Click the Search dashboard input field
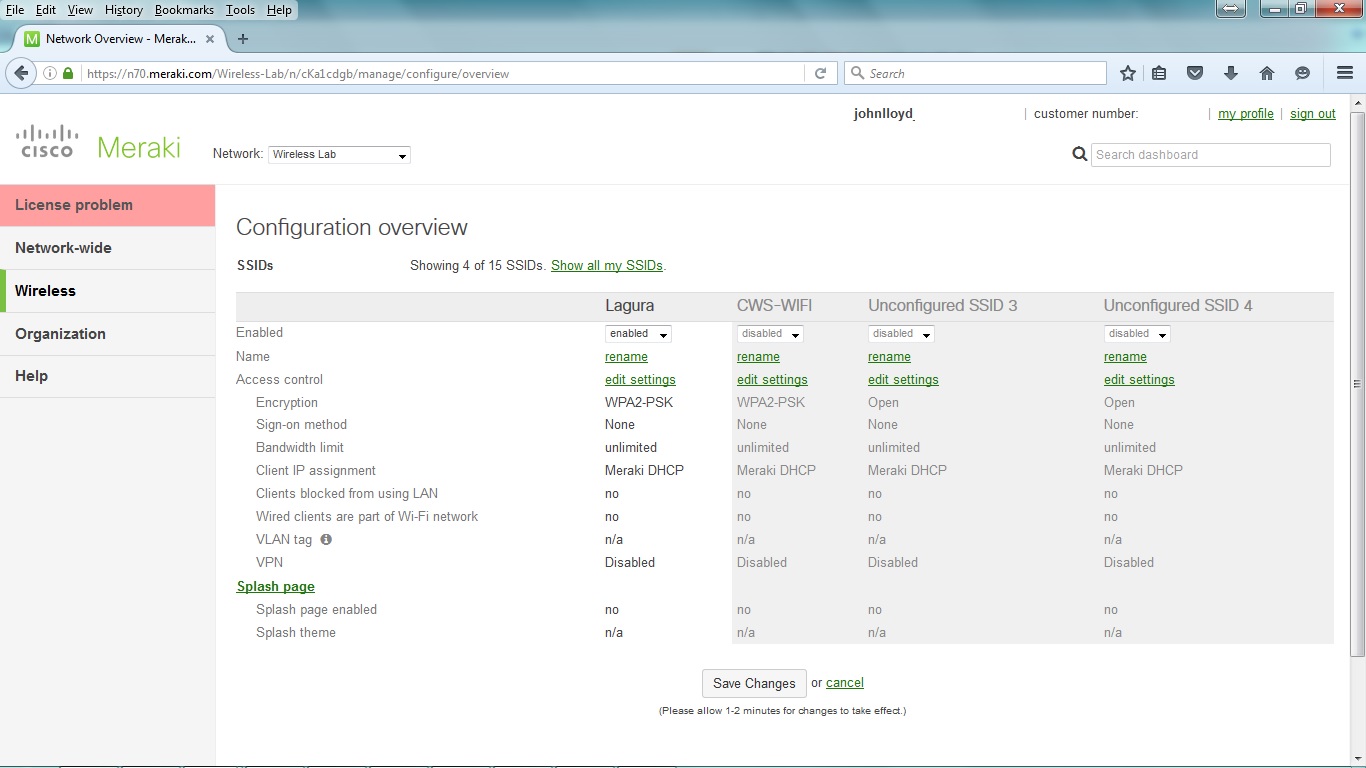This screenshot has height=768, width=1366. pyautogui.click(x=1210, y=154)
